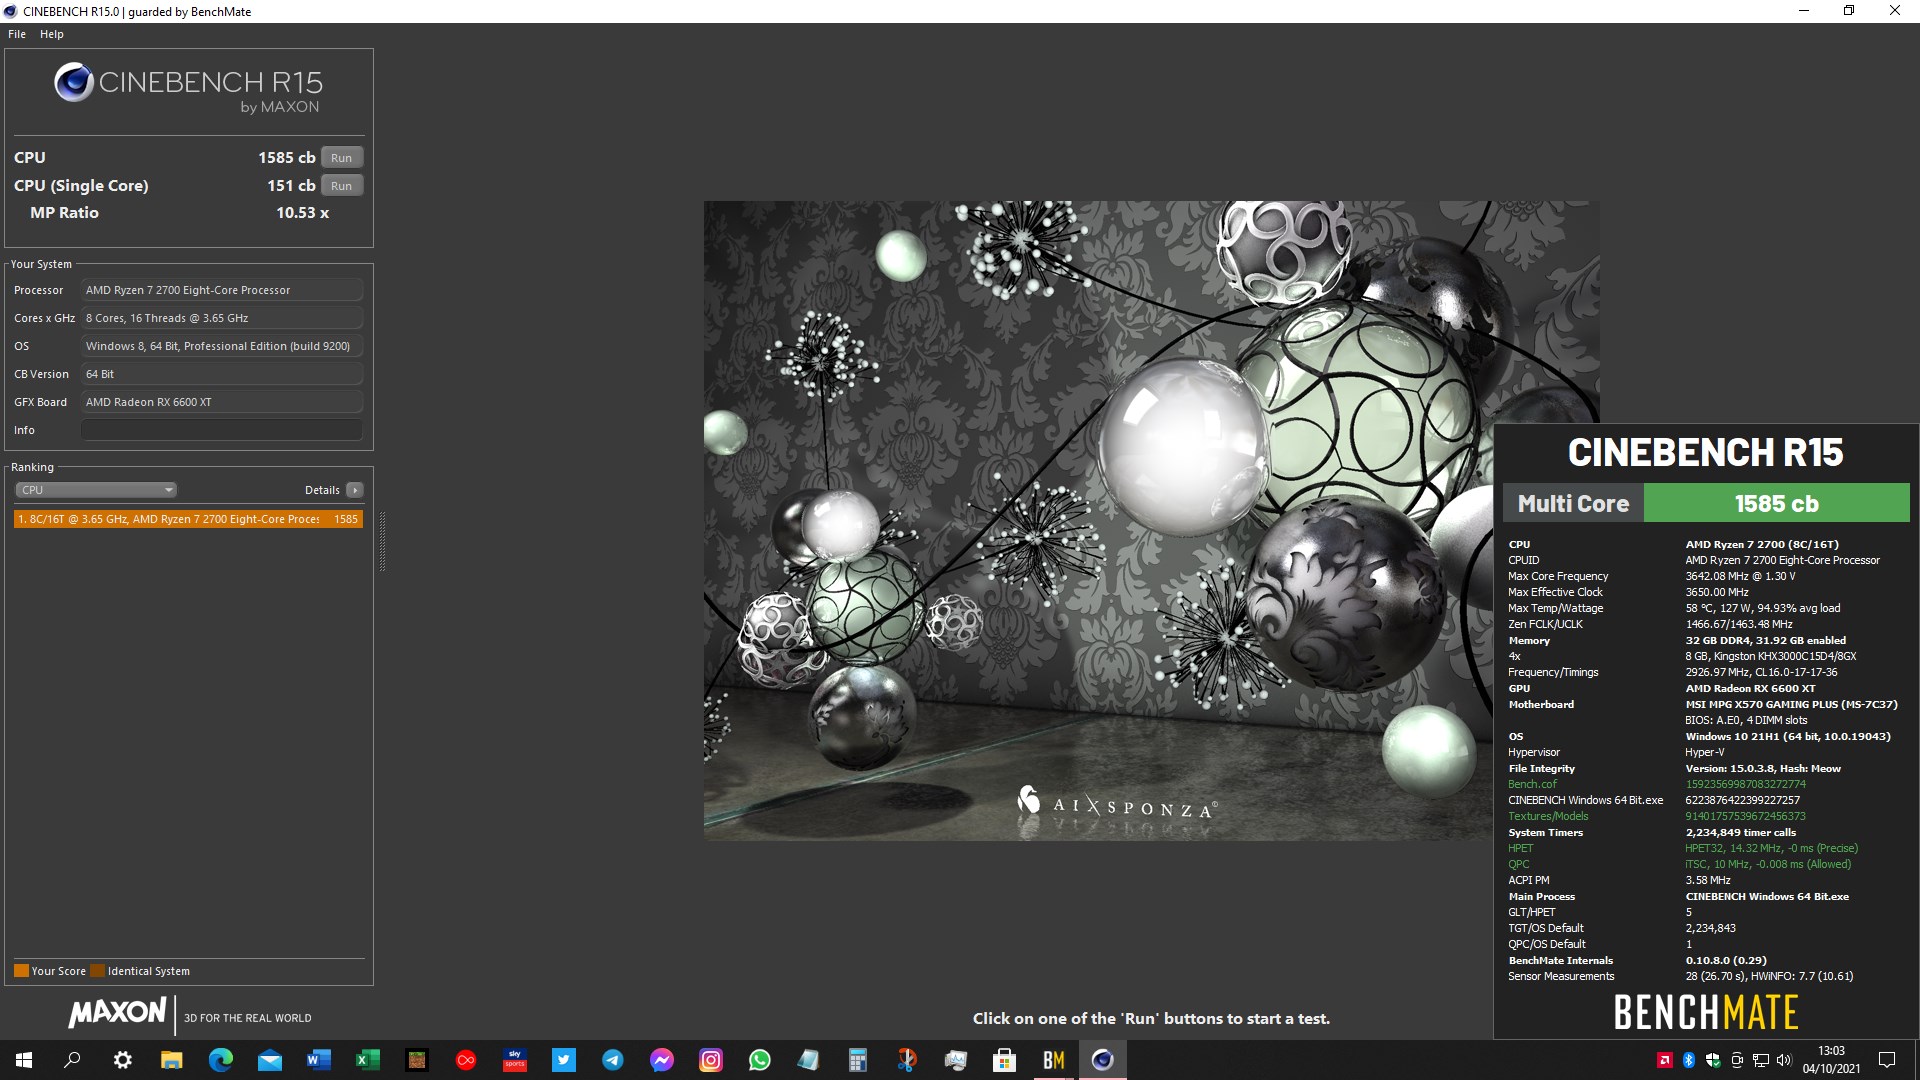
Task: Click the QPC timer entry
Action: click(x=1519, y=864)
